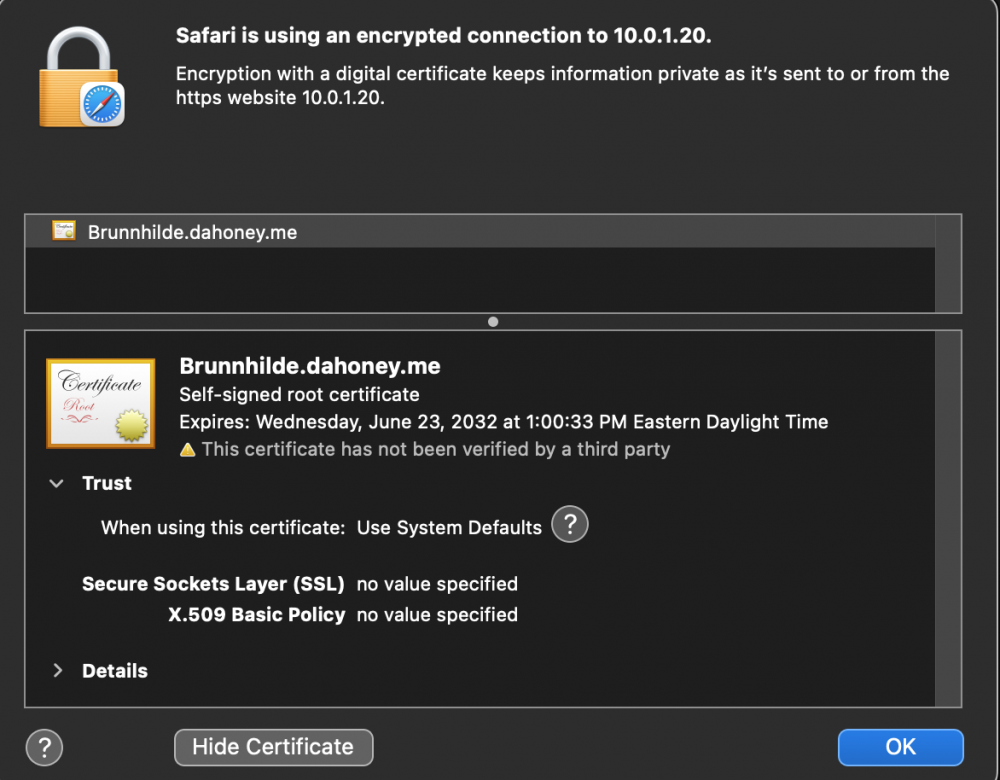The image size is (1000, 780).
Task: Expand the Details section chevron
Action: pyautogui.click(x=57, y=670)
